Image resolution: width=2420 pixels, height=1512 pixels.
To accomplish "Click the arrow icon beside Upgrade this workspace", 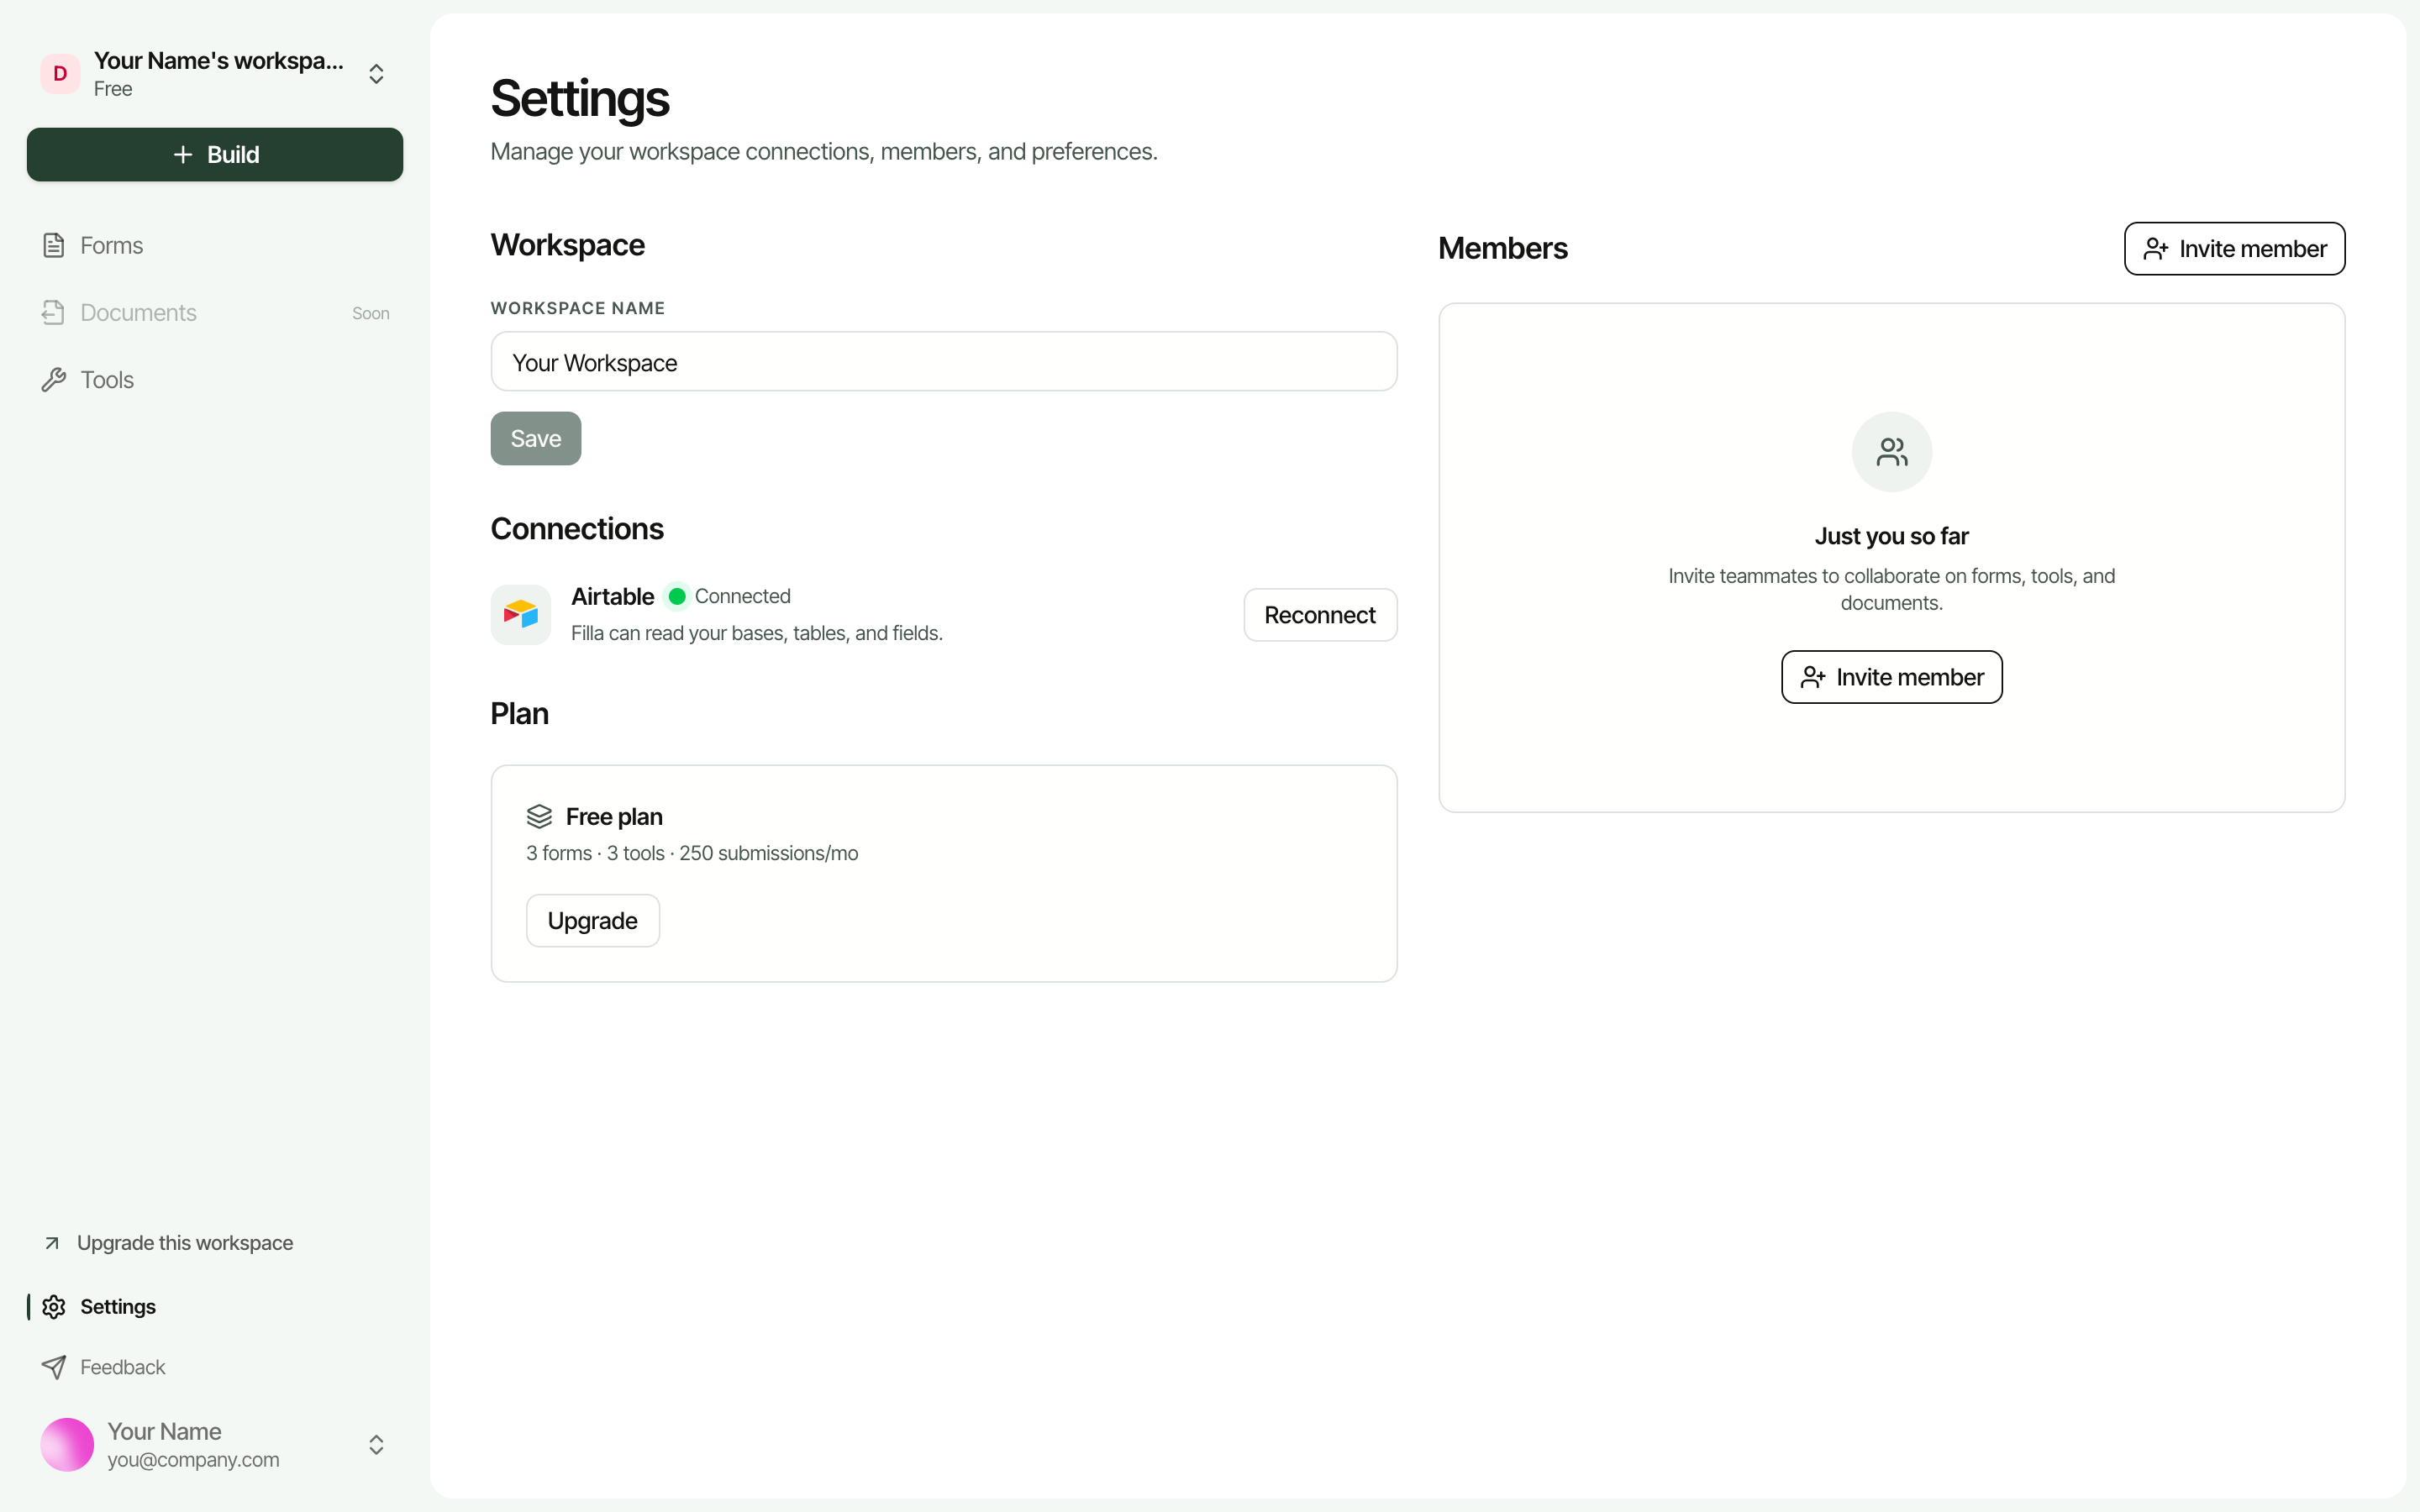I will point(54,1242).
